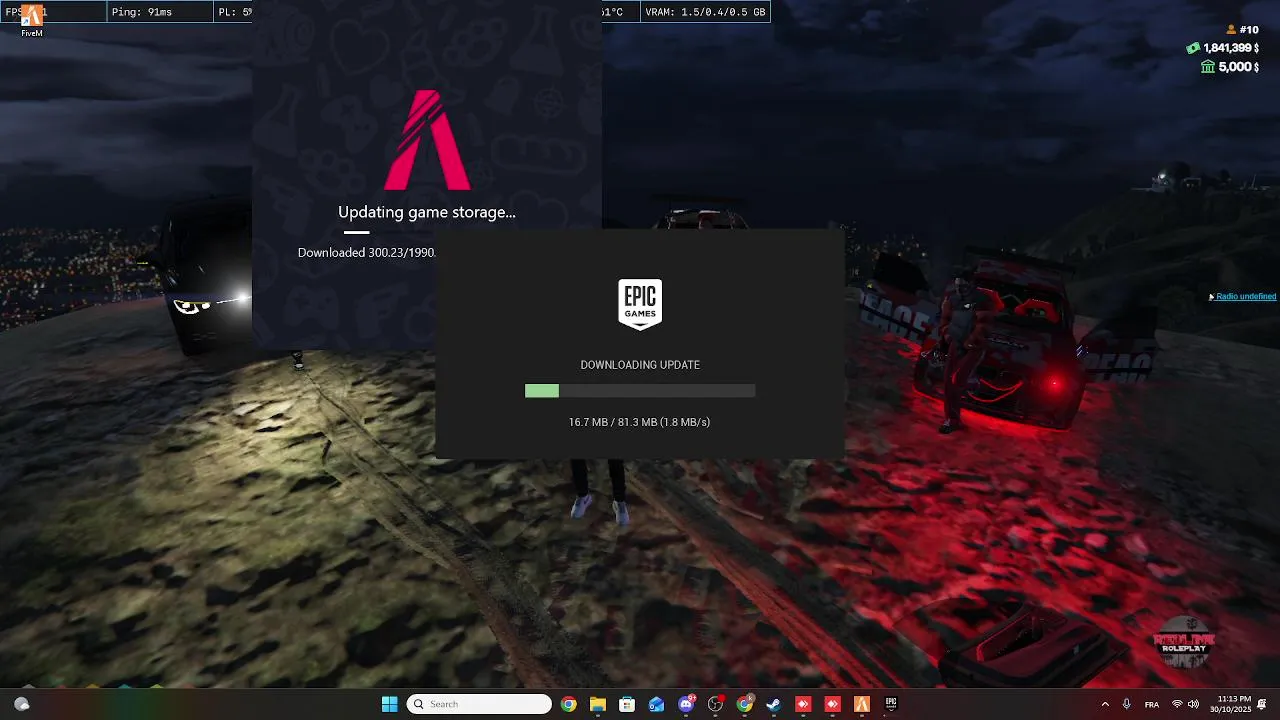Click the green update download progress bar

pyautogui.click(x=640, y=391)
